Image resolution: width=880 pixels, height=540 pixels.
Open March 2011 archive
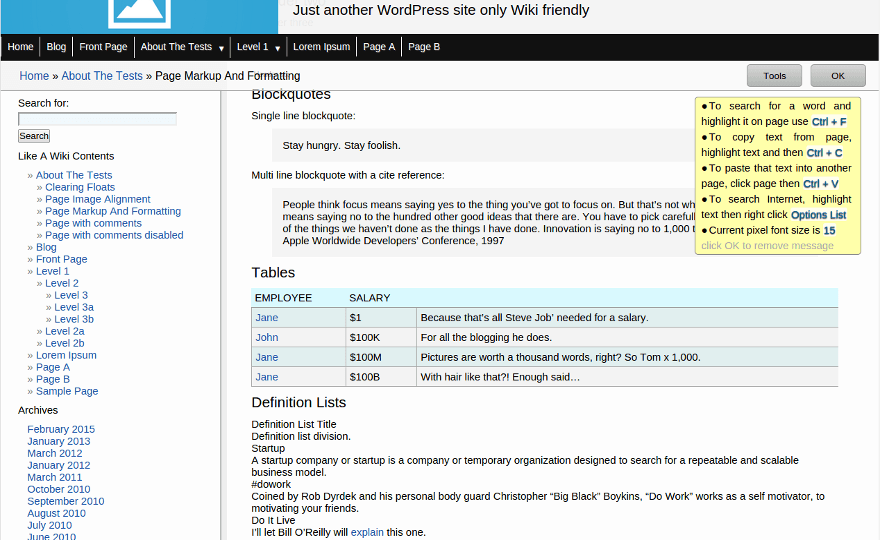[x=54, y=477]
